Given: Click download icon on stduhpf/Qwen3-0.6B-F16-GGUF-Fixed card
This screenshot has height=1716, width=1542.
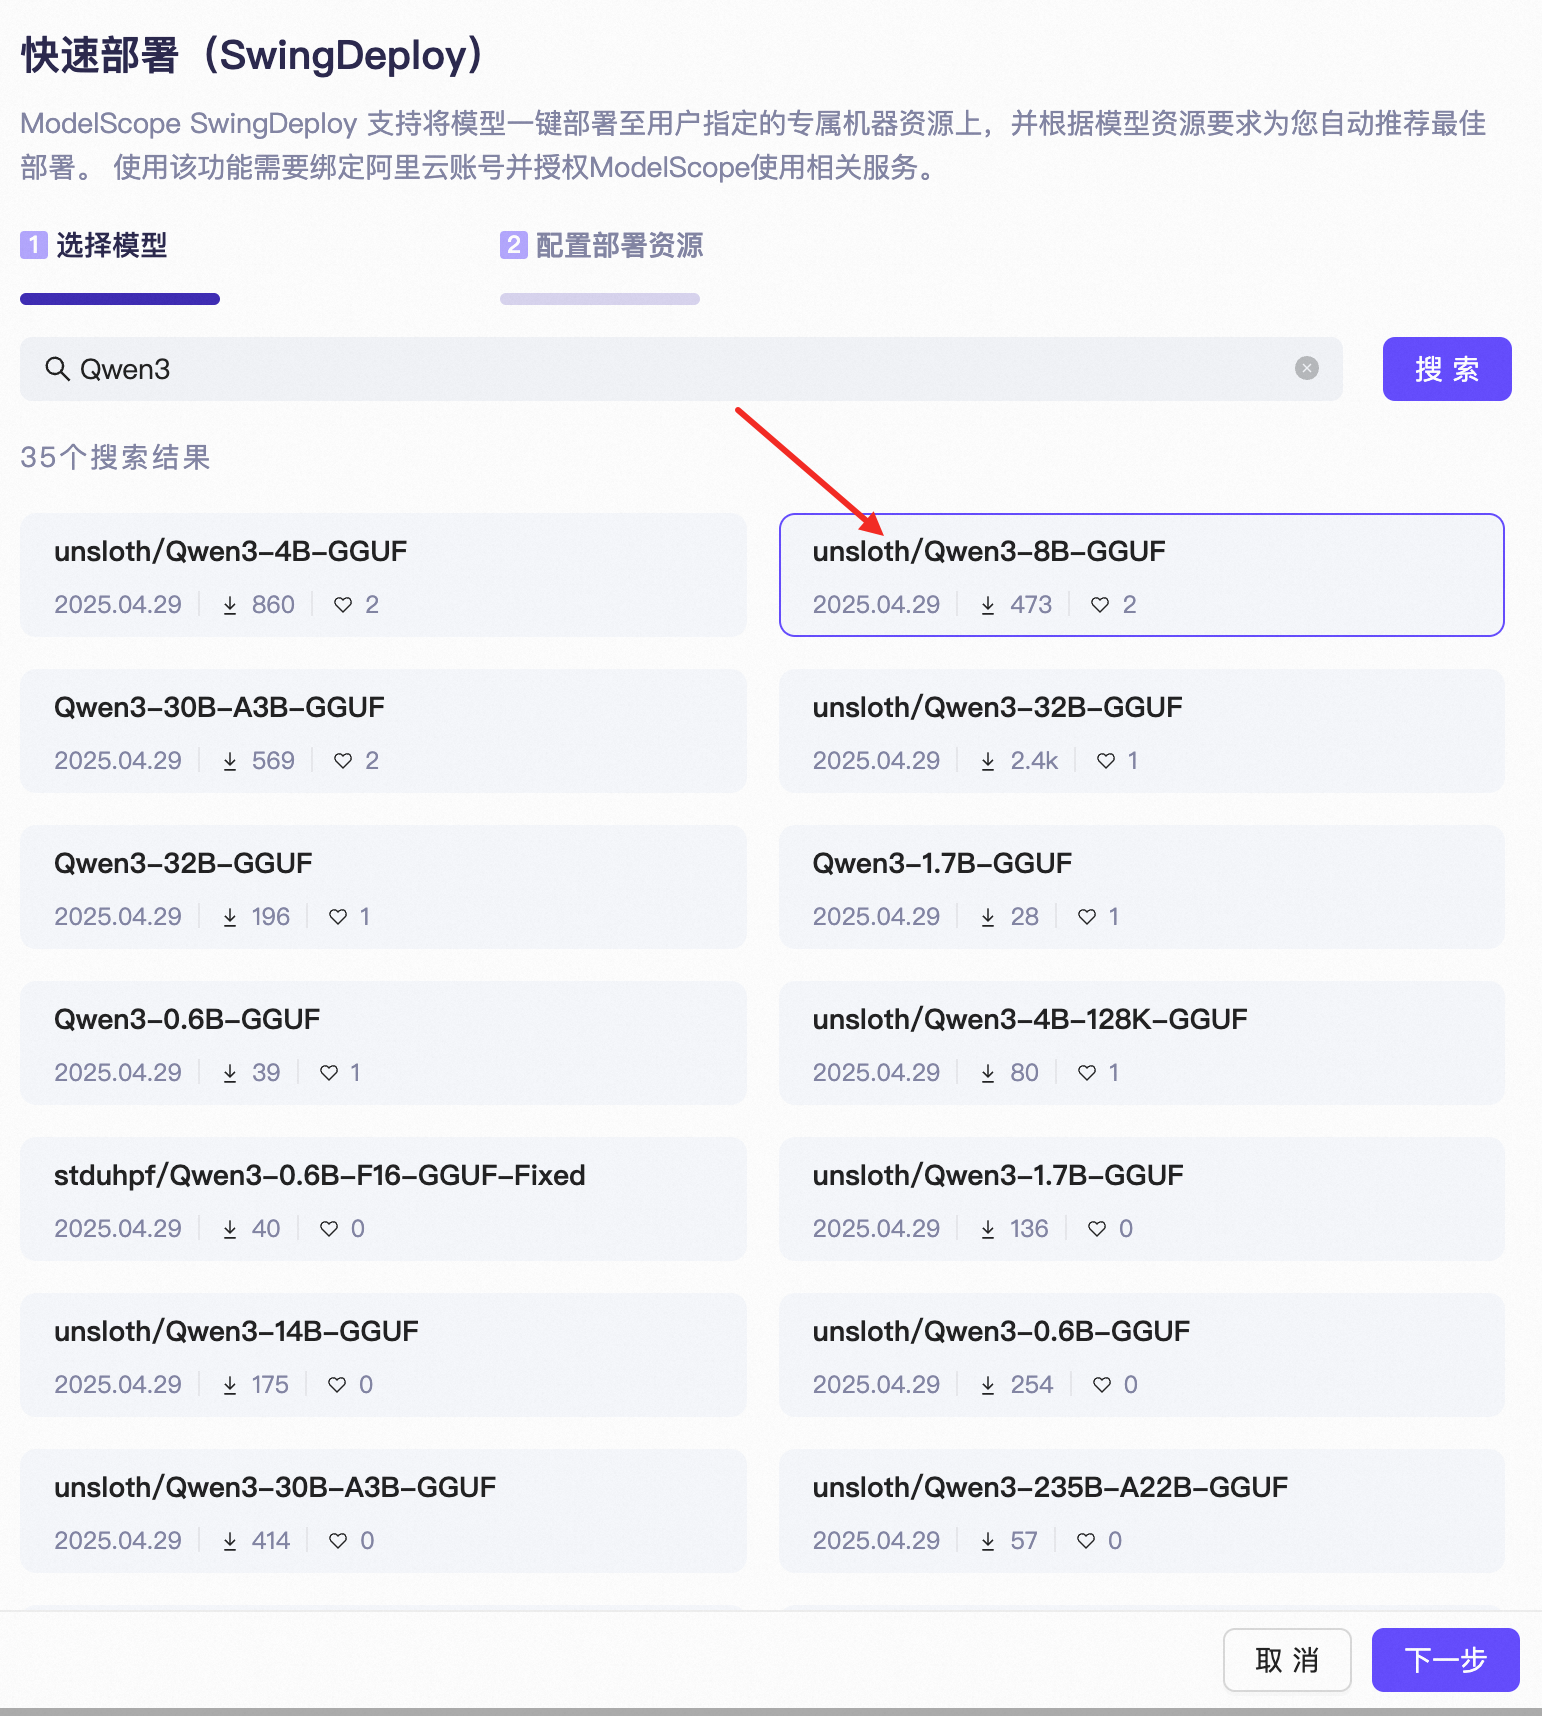Looking at the screenshot, I should (x=230, y=1229).
